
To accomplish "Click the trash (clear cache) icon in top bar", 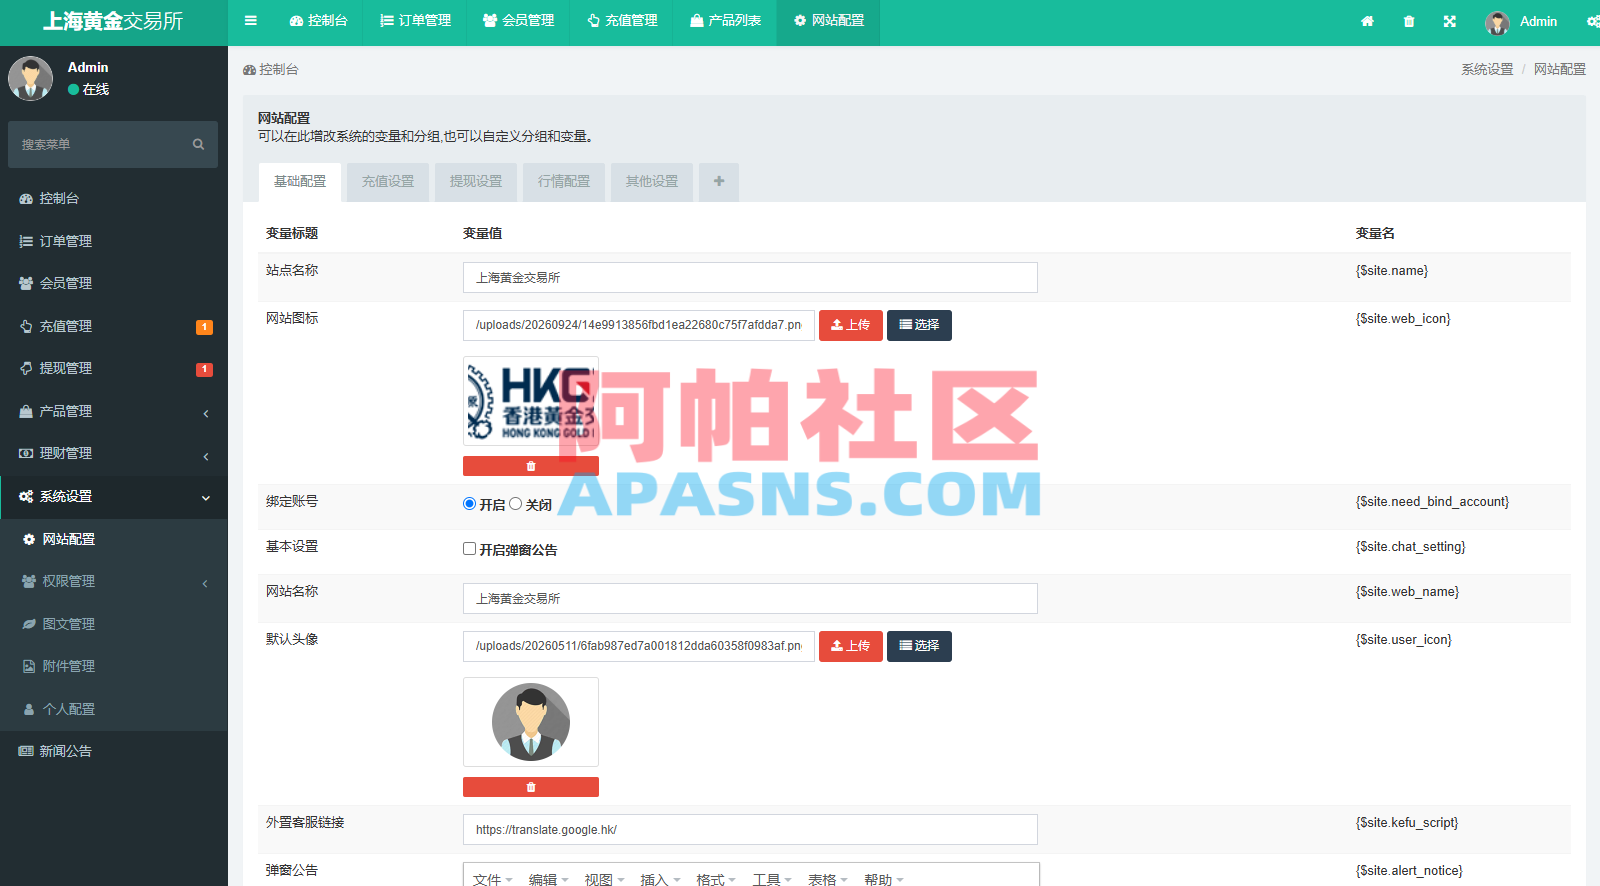I will tap(1409, 21).
